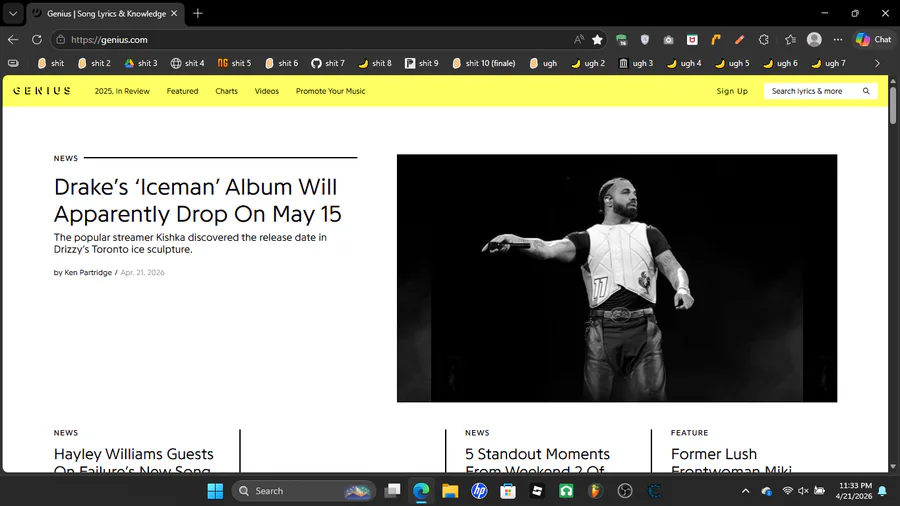Expand the bookmarks bar overflow chevron
The image size is (900, 506).
(x=877, y=63)
